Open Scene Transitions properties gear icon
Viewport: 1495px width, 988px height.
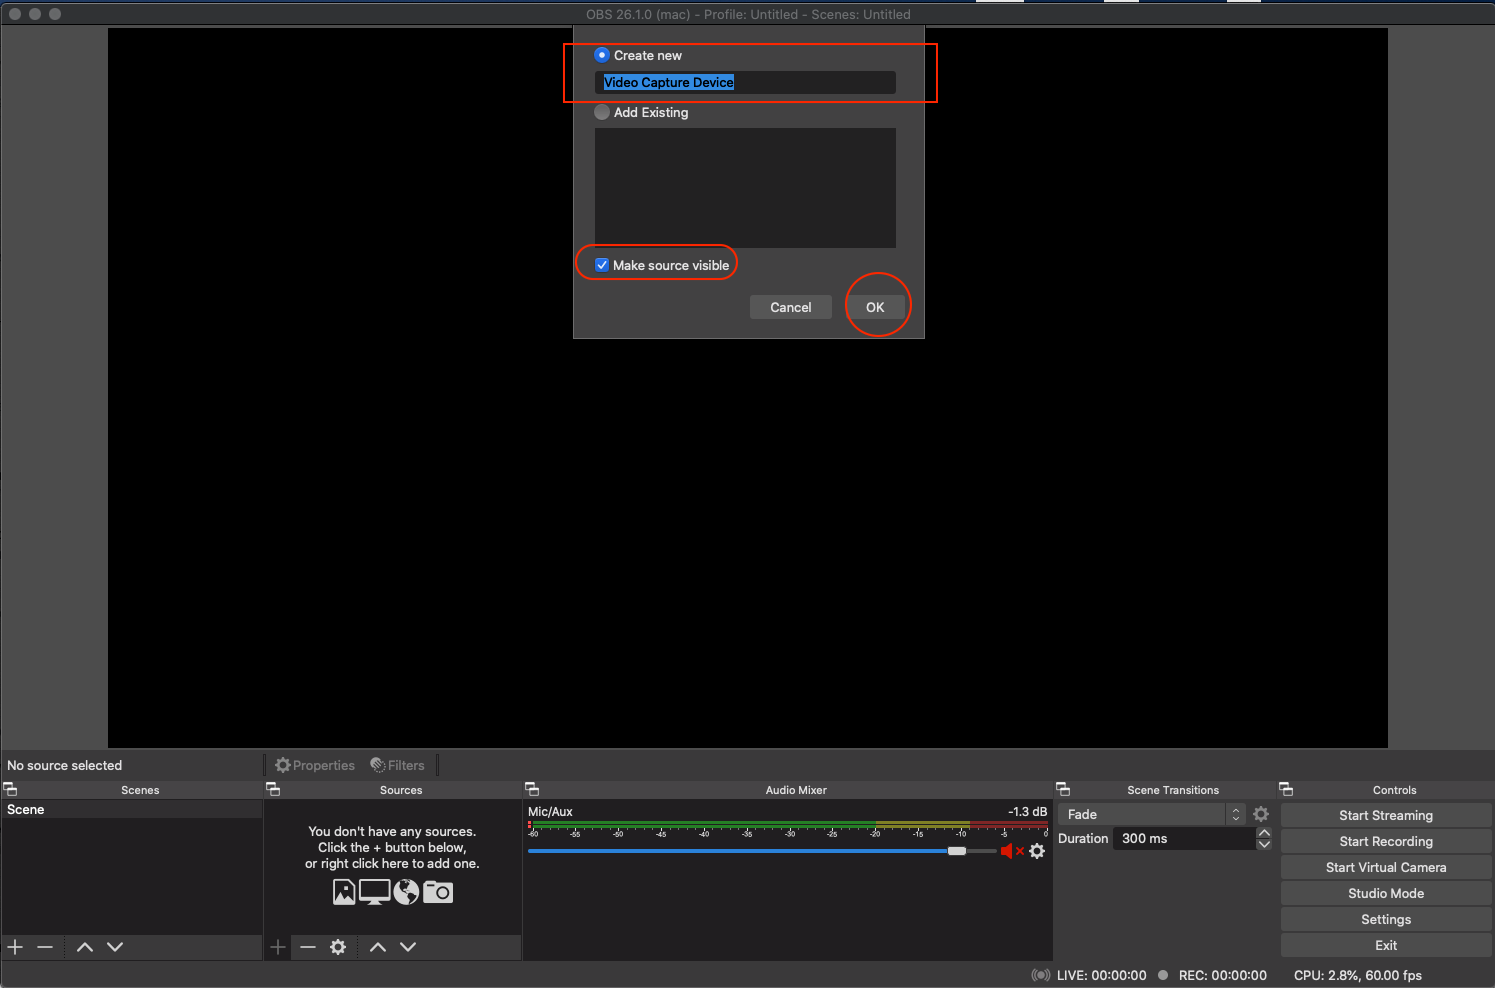[x=1261, y=814]
